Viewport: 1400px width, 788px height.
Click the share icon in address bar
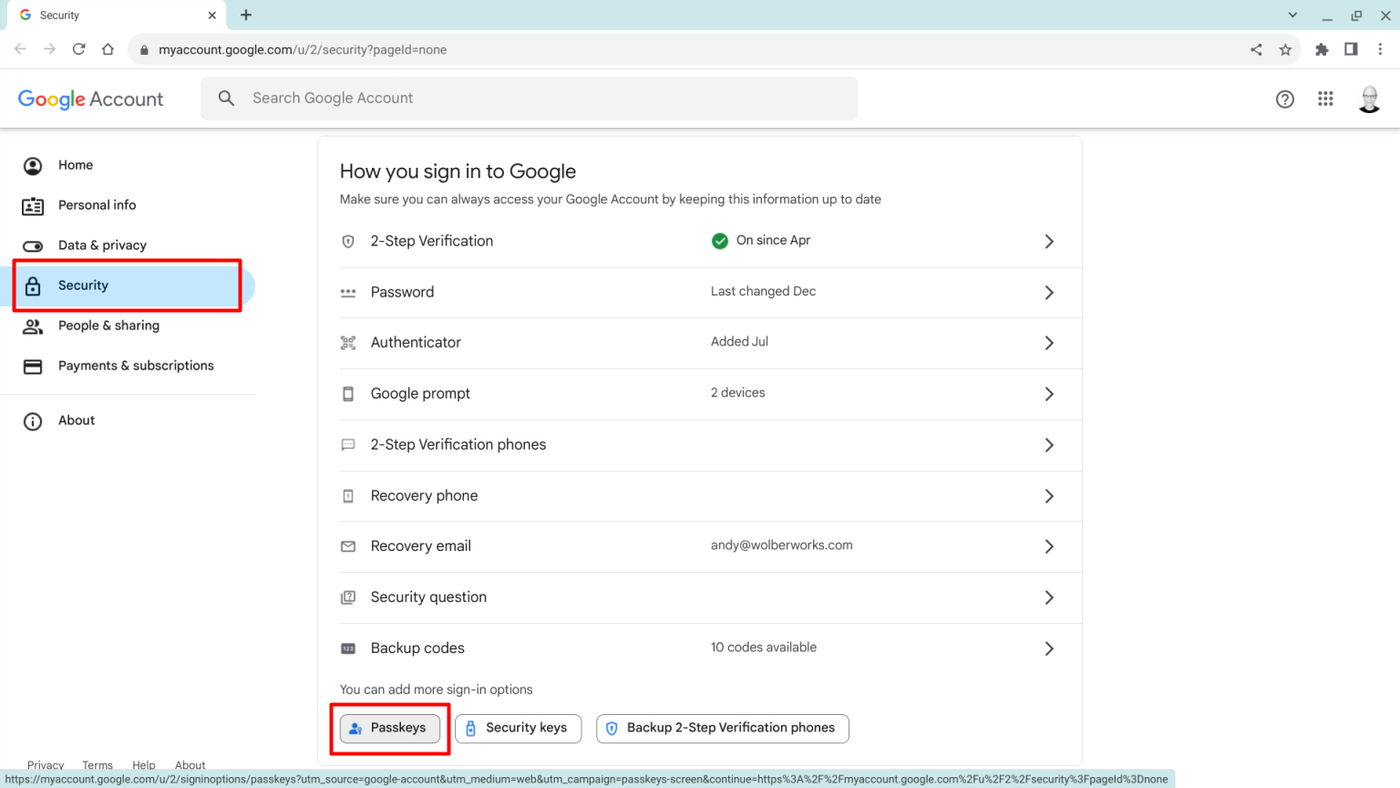(1256, 49)
